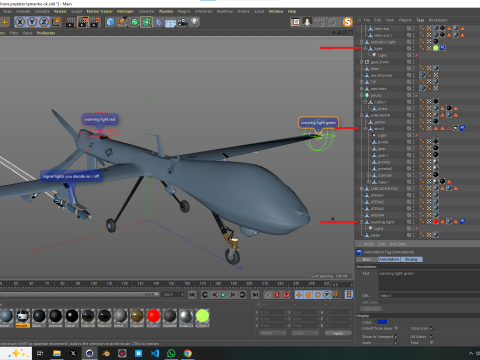Toggle the Z axis lock button
480x360 pixels.
point(44,22)
